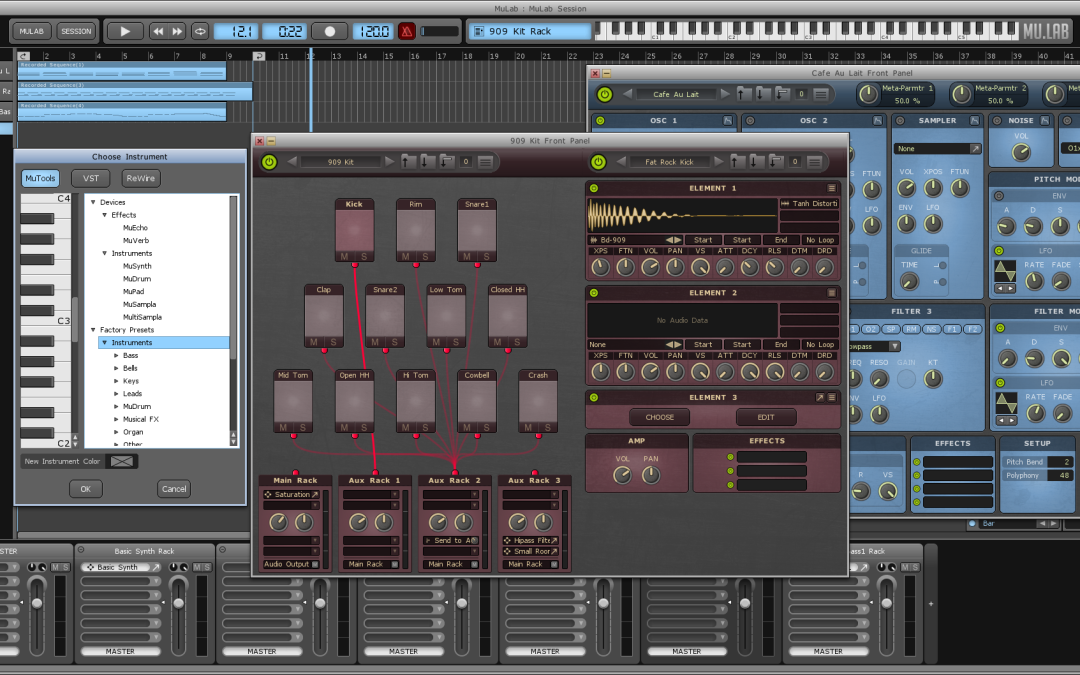This screenshot has height=675, width=1080.
Task: Open the Cafe Au Lait options menu icon
Action: [x=821, y=94]
